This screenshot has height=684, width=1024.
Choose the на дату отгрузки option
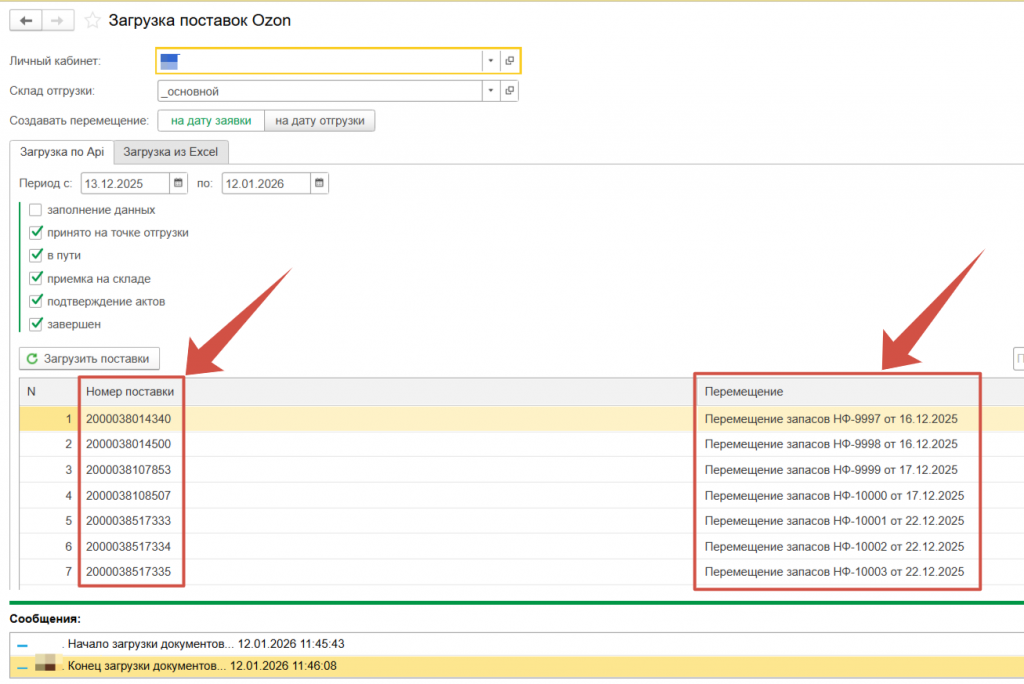(320, 121)
